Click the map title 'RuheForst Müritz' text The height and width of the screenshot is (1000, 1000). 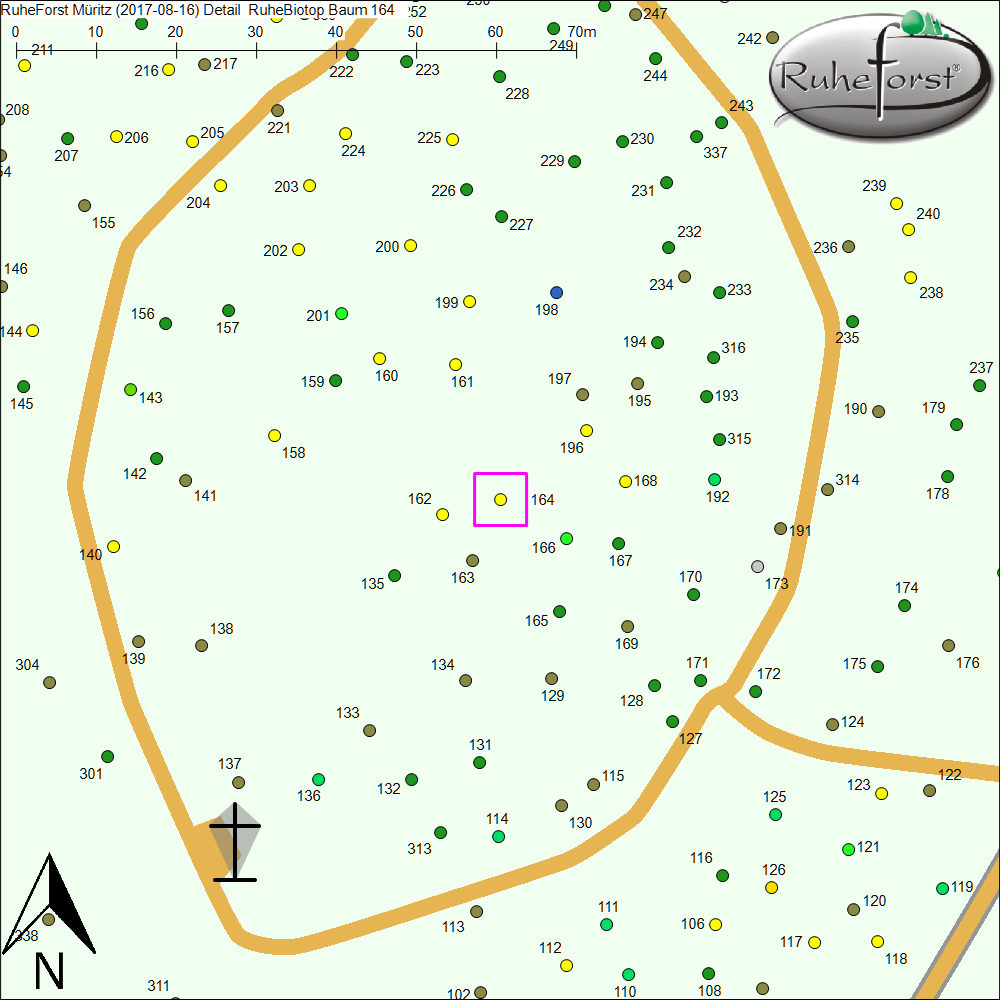(58, 10)
